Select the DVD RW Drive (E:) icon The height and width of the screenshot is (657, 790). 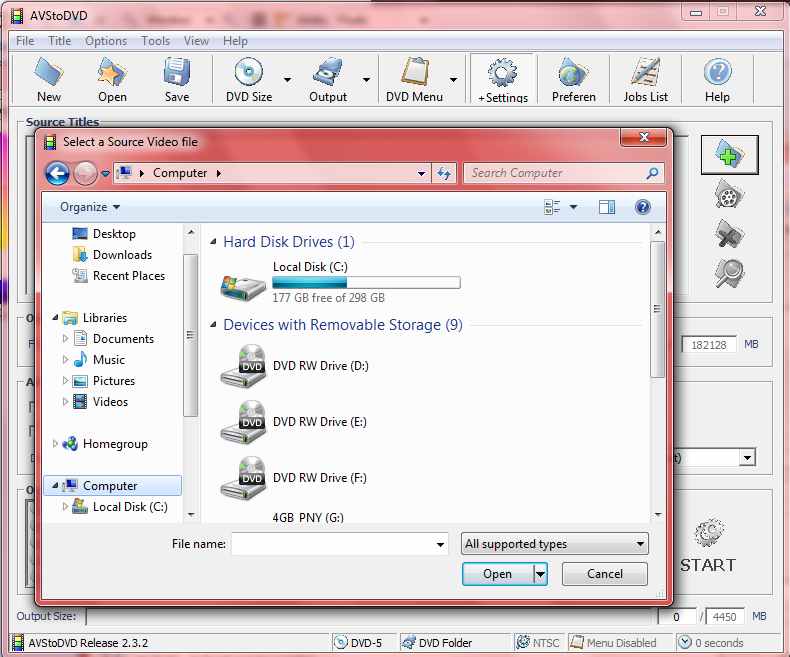(243, 422)
